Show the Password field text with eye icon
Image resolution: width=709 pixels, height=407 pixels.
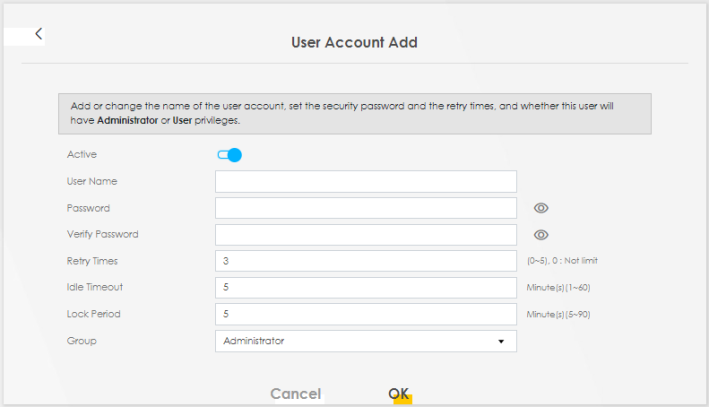coord(541,208)
